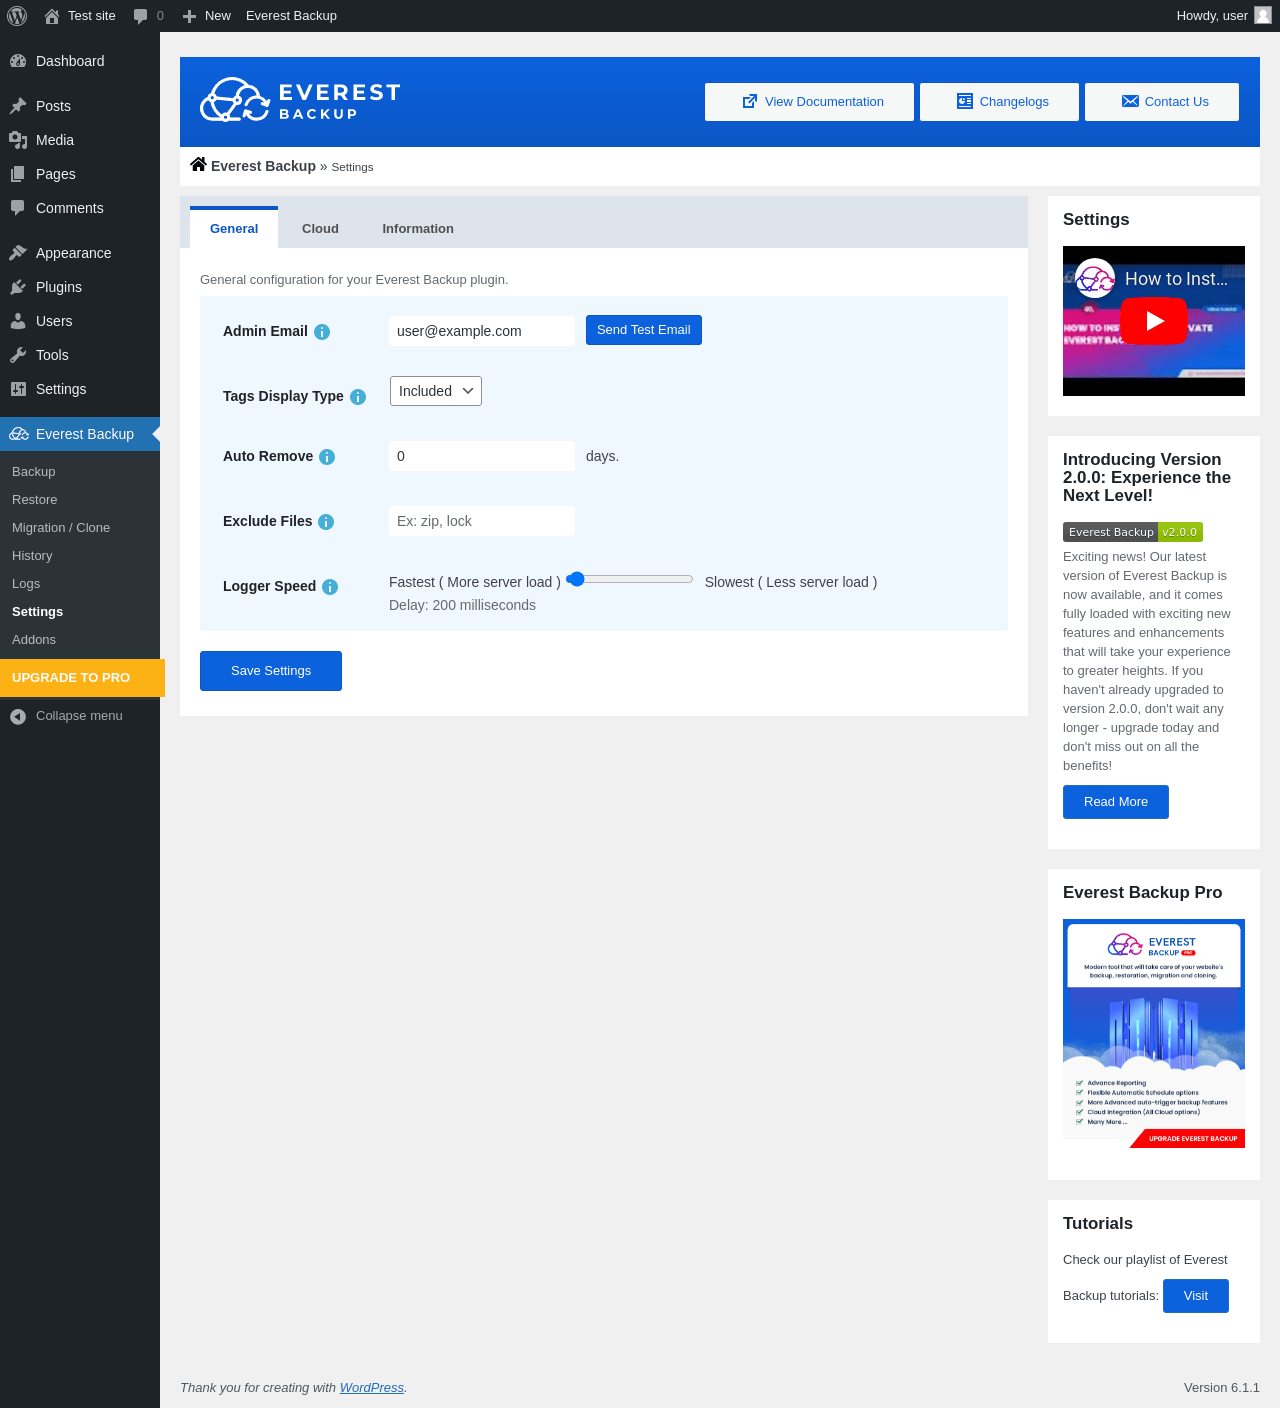This screenshot has height=1408, width=1280.
Task: Click the Auto Remove days field
Action: [x=482, y=456]
